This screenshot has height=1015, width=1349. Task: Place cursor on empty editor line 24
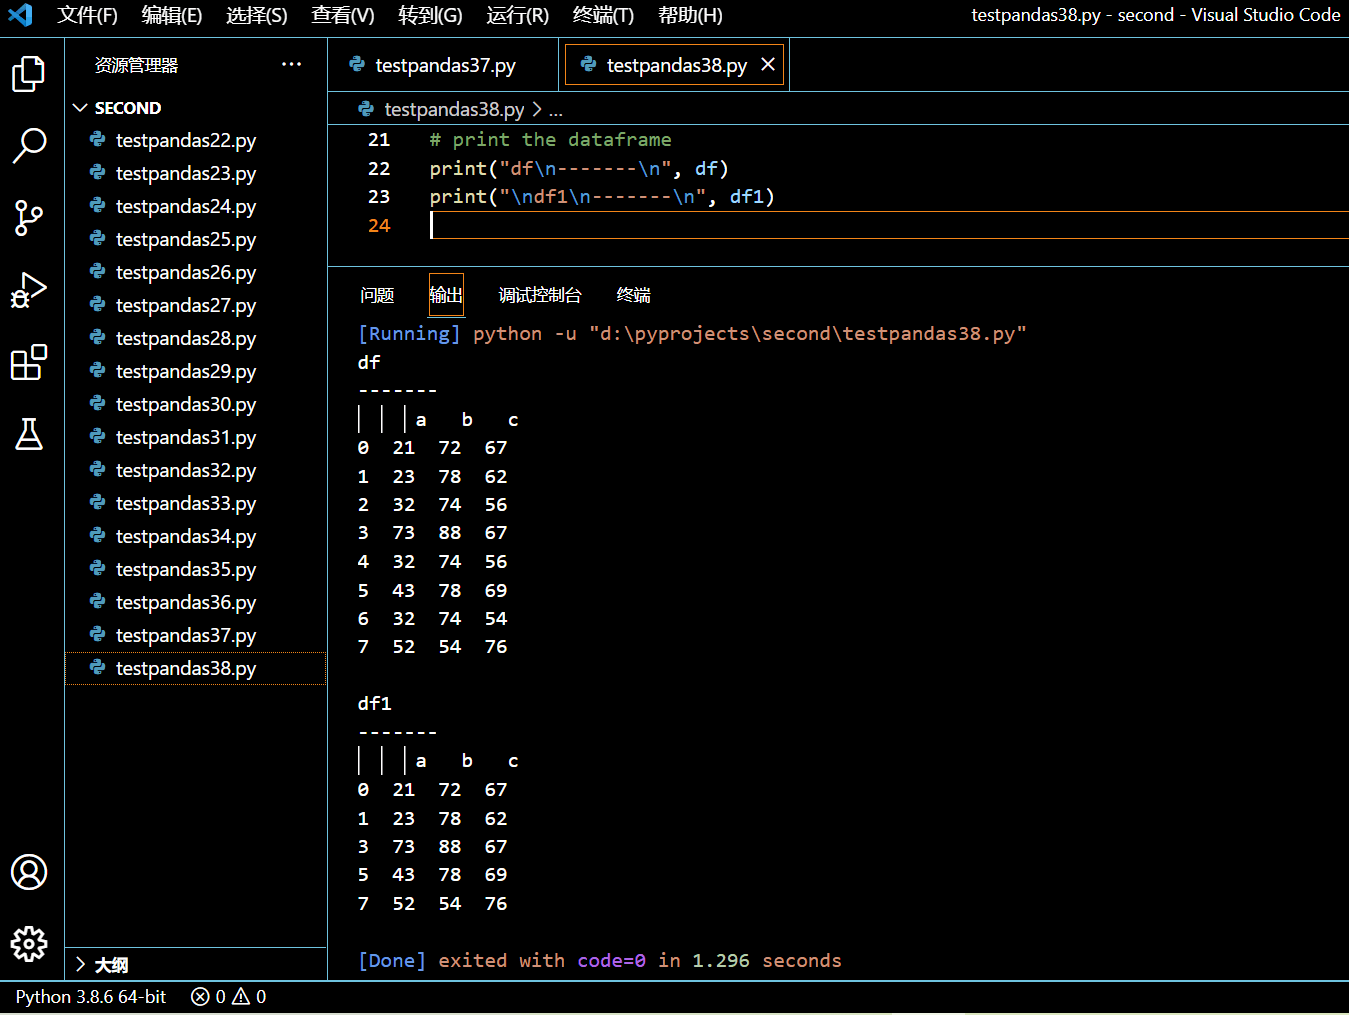[888, 225]
